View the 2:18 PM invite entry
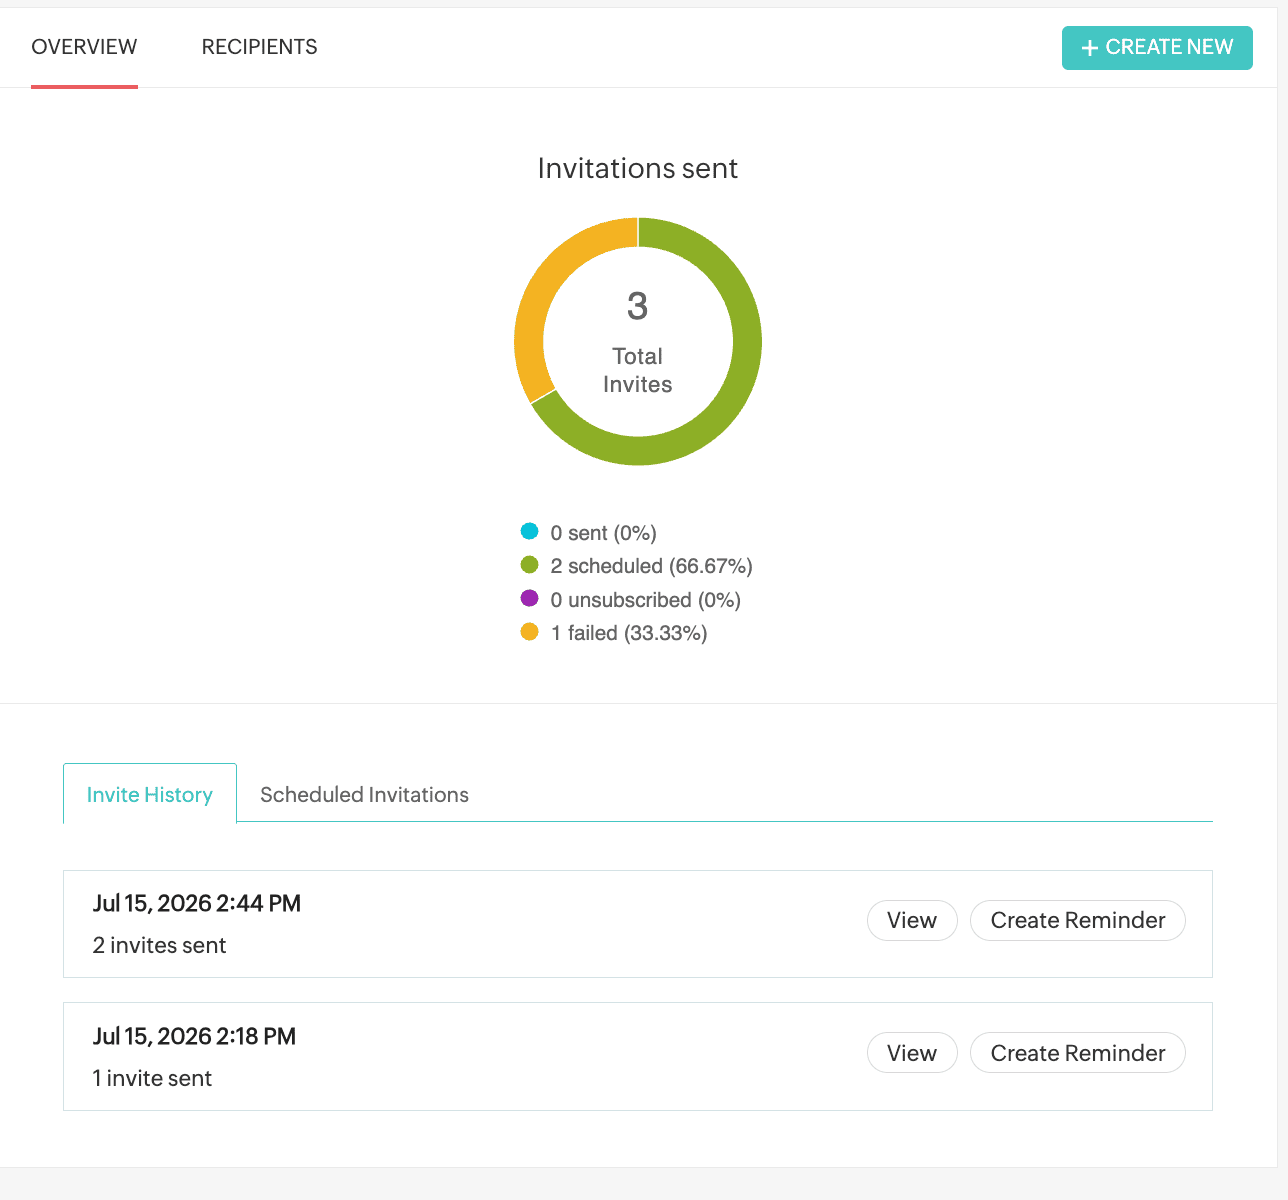Screen dimensions: 1288x1200 coord(912,1053)
